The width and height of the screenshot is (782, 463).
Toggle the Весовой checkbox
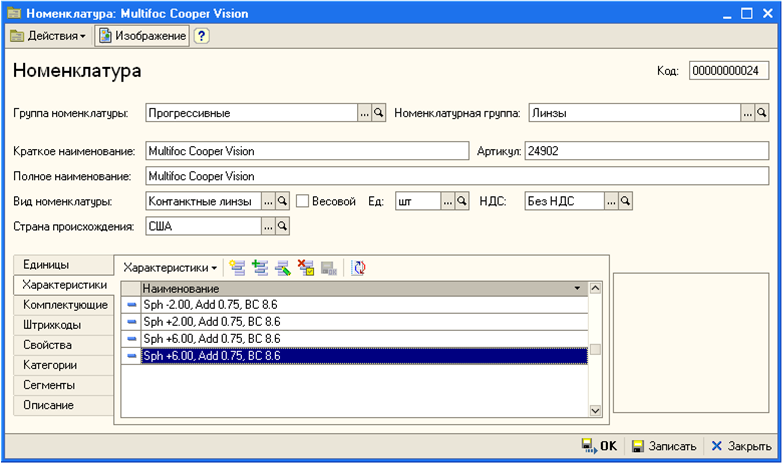click(302, 201)
